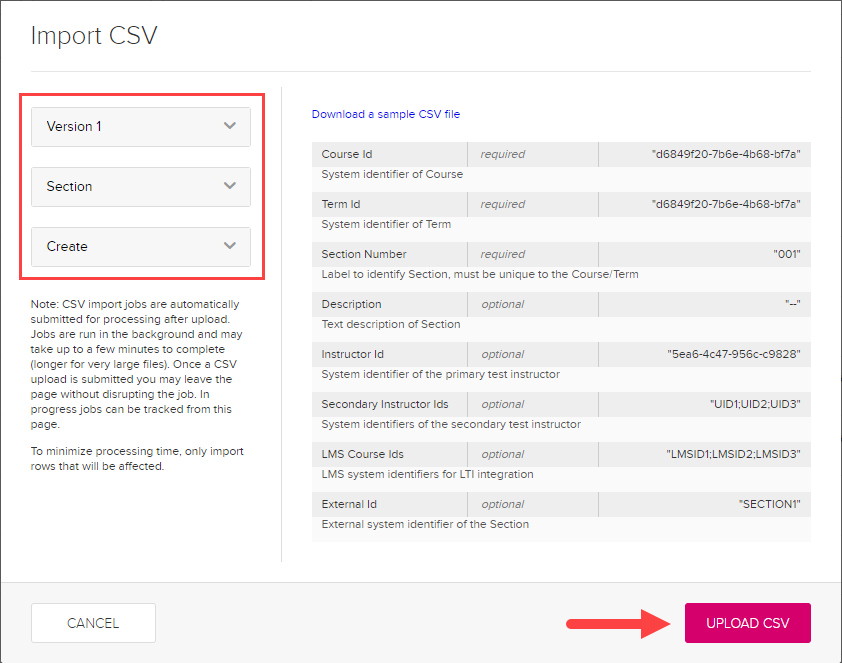Click the CSV import jobs note paragraph
This screenshot has width=842, height=663.
click(x=136, y=364)
